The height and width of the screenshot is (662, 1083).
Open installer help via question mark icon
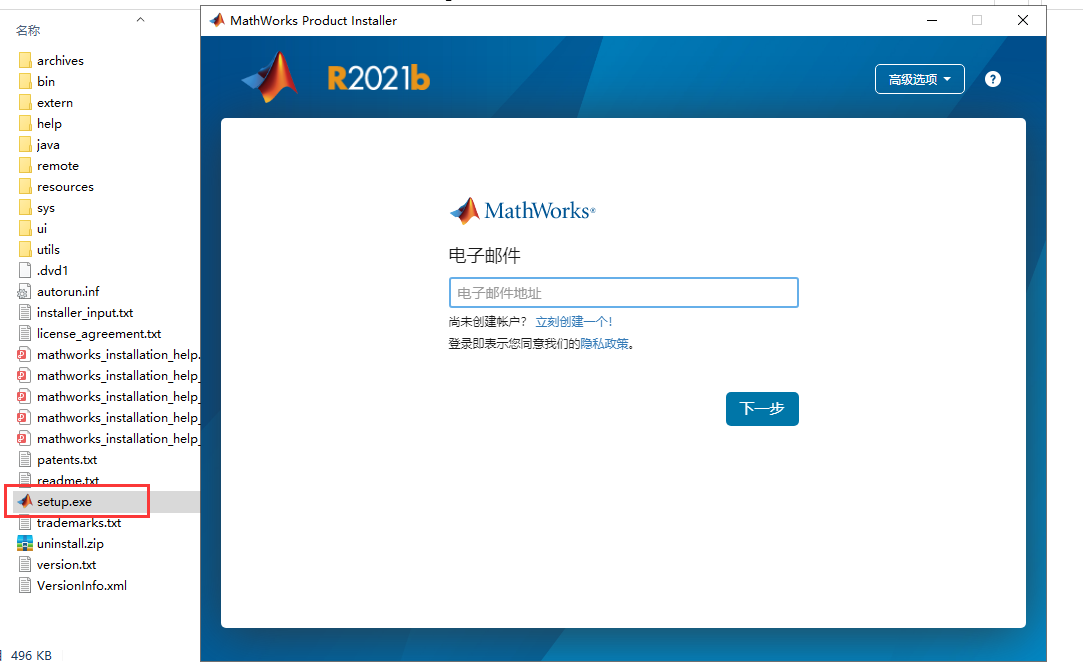pyautogui.click(x=992, y=78)
